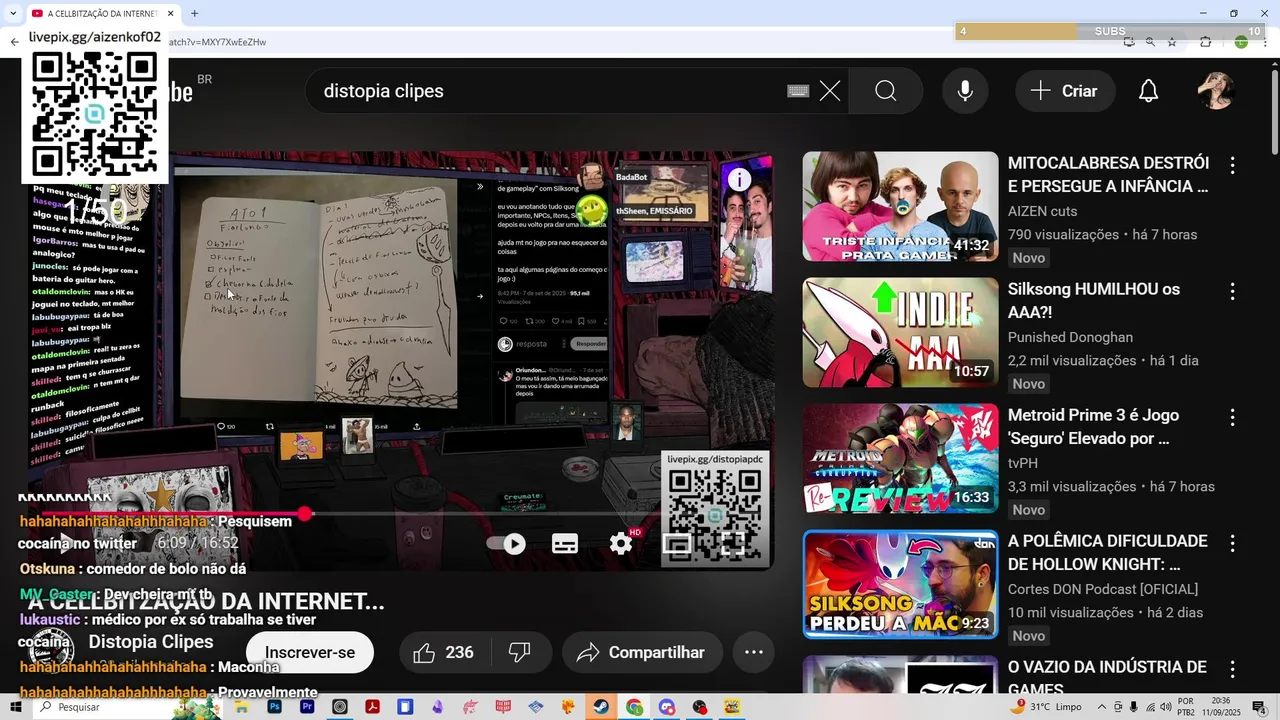
Task: Go back with the browser back arrow
Action: tap(14, 42)
